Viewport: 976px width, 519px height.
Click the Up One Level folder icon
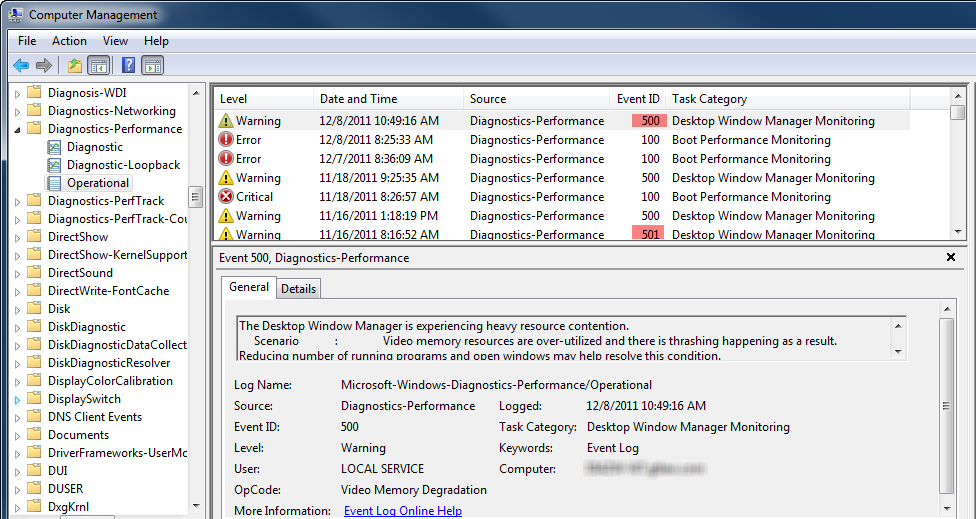pos(74,66)
